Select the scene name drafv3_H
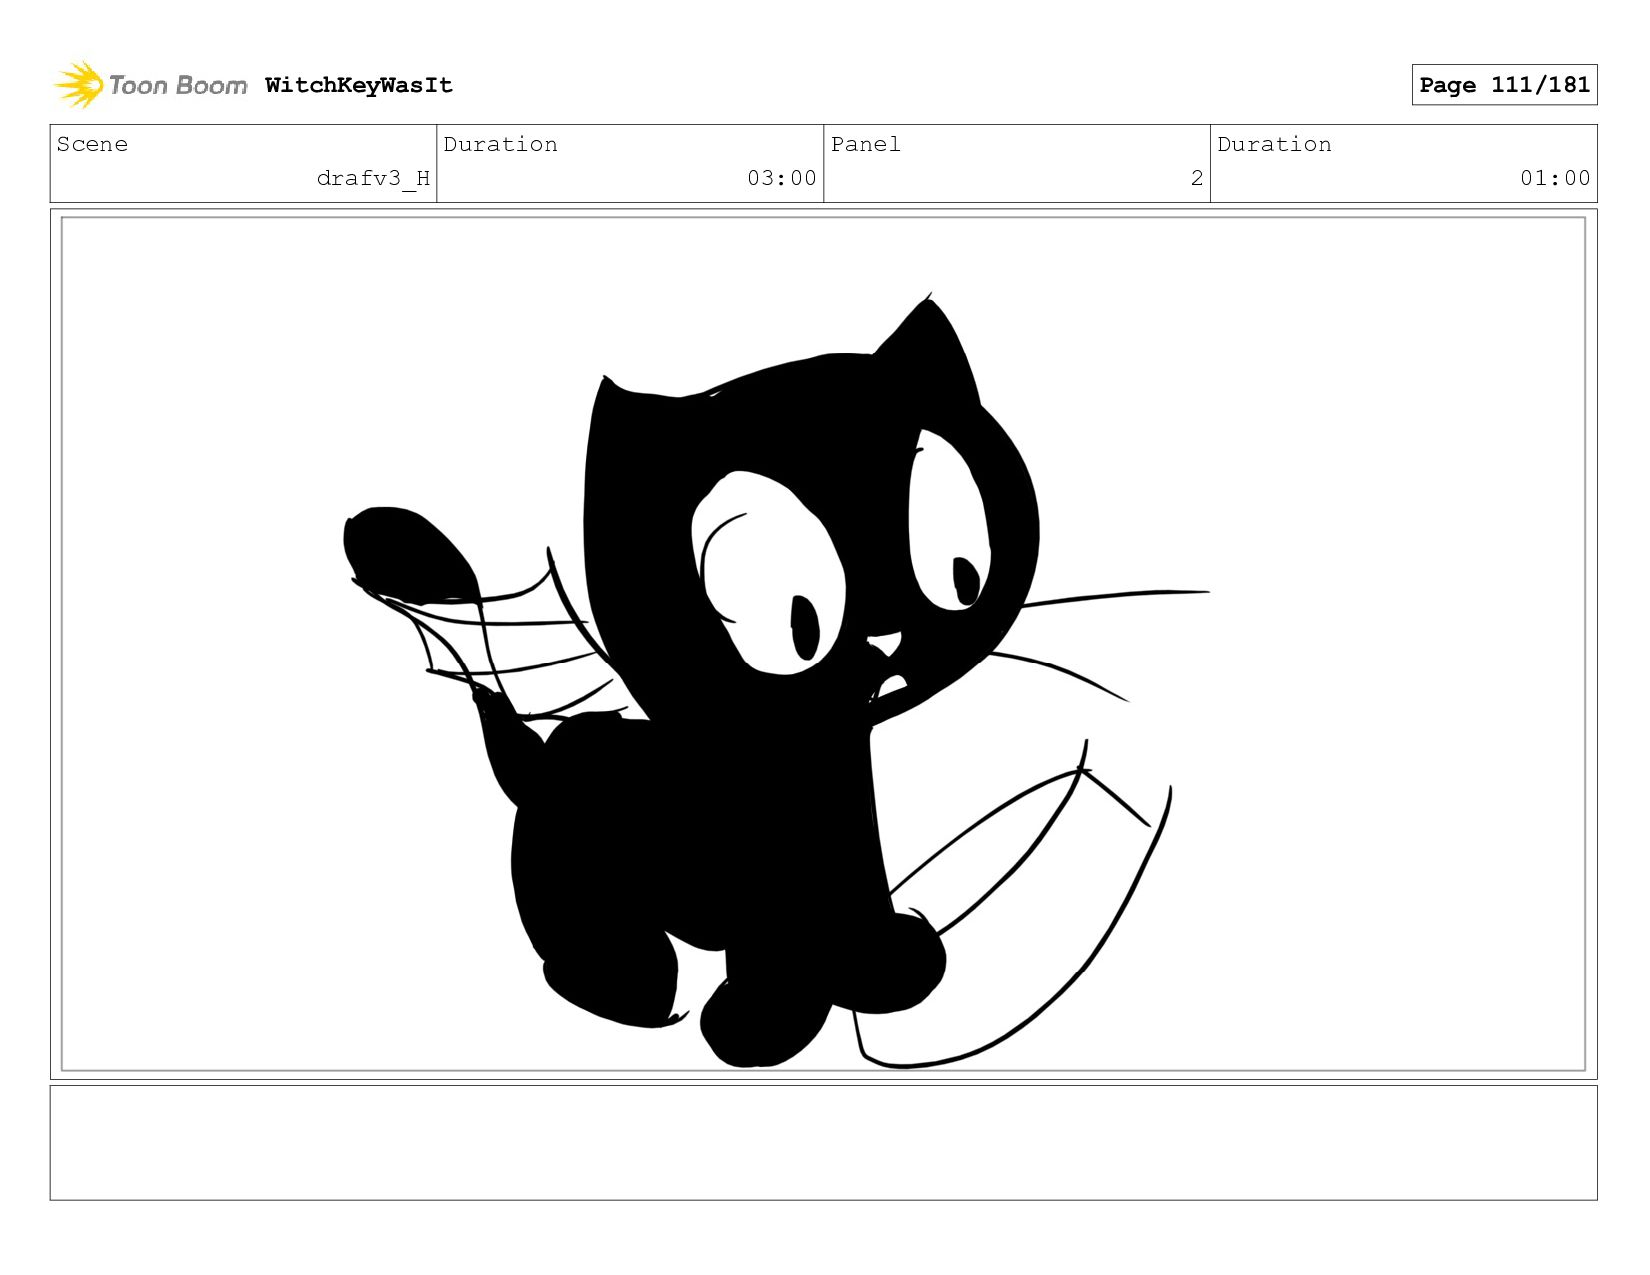Screen dimensions: 1650x1275 pos(373,179)
